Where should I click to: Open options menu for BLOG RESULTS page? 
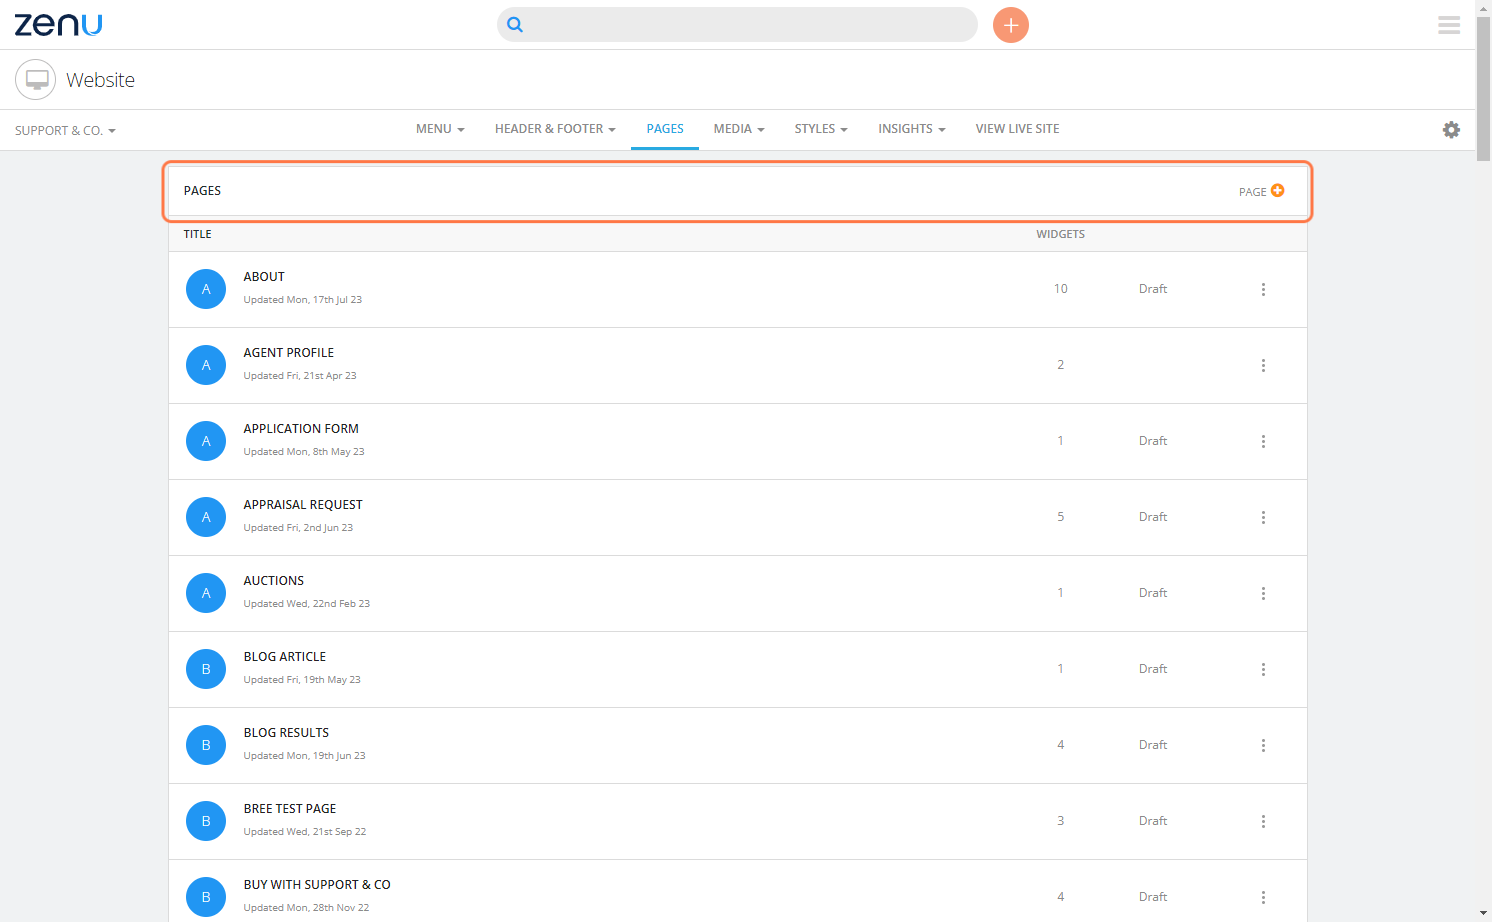click(x=1263, y=745)
